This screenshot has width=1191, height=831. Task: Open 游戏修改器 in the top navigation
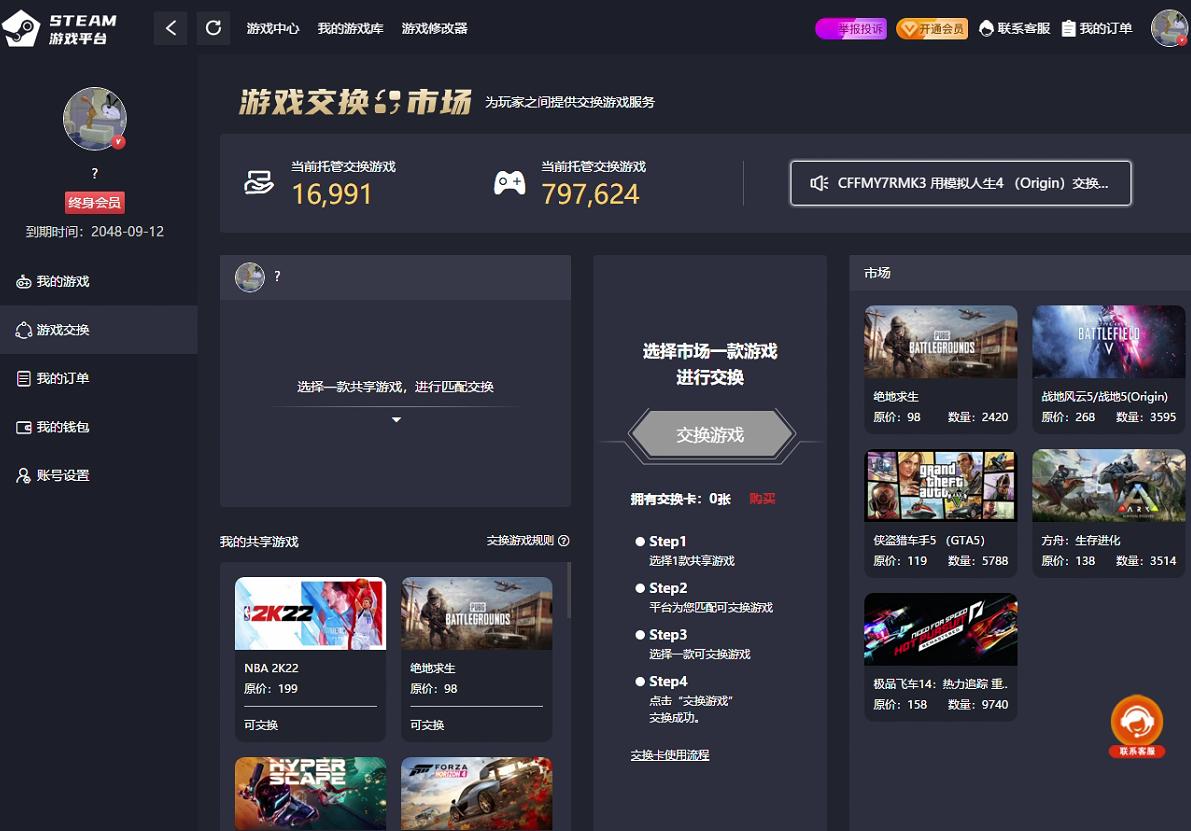pos(434,28)
